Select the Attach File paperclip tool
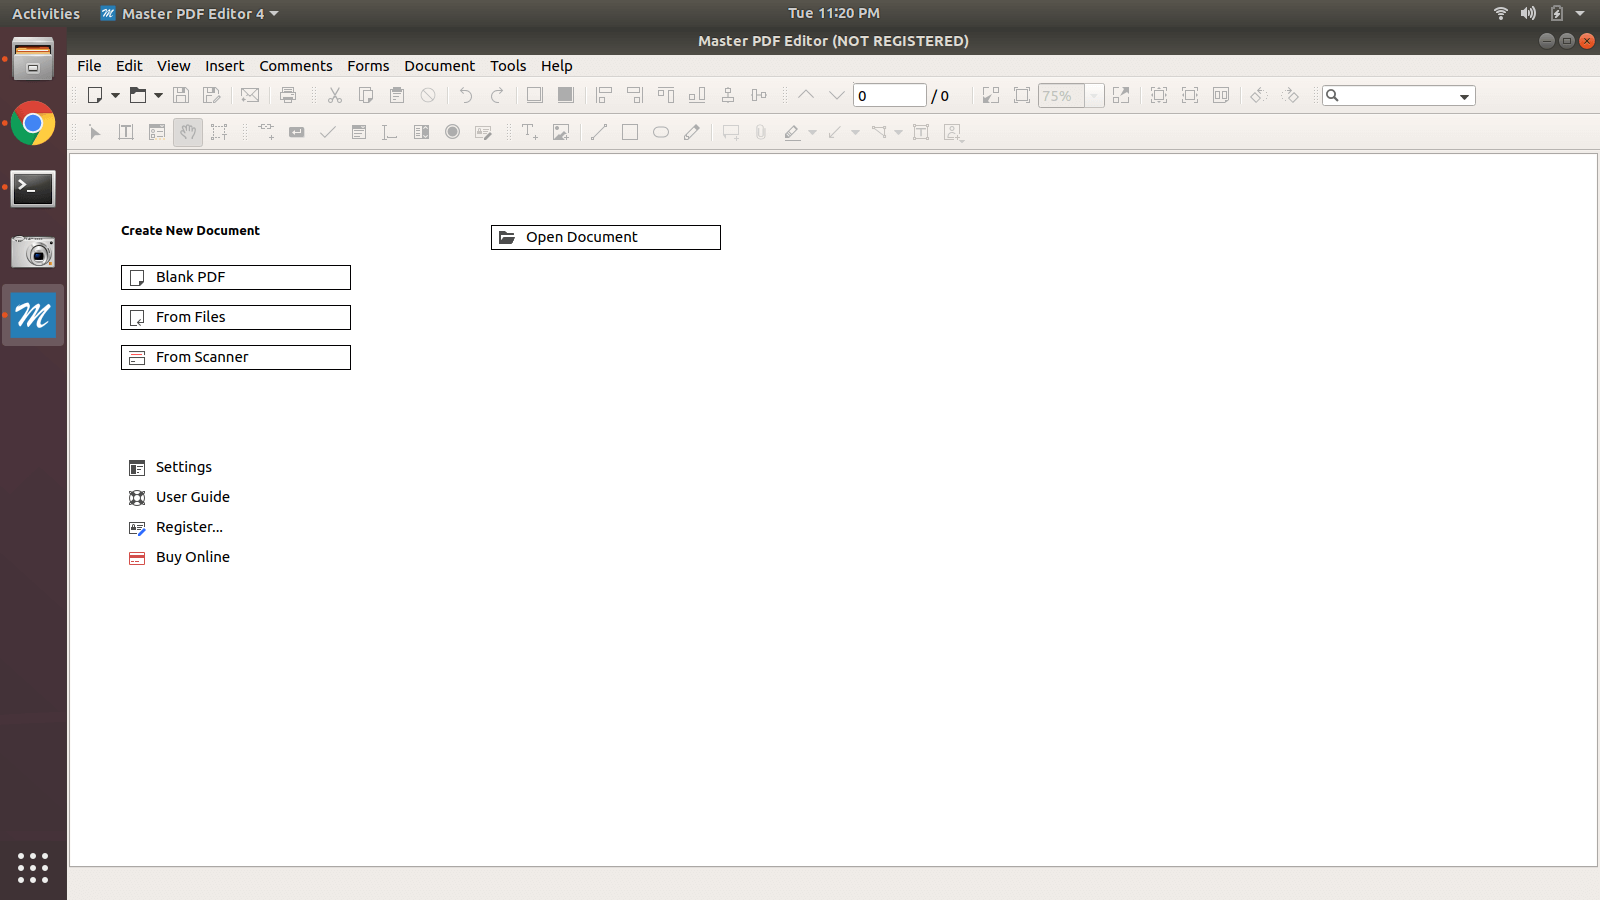The width and height of the screenshot is (1600, 900). point(761,132)
